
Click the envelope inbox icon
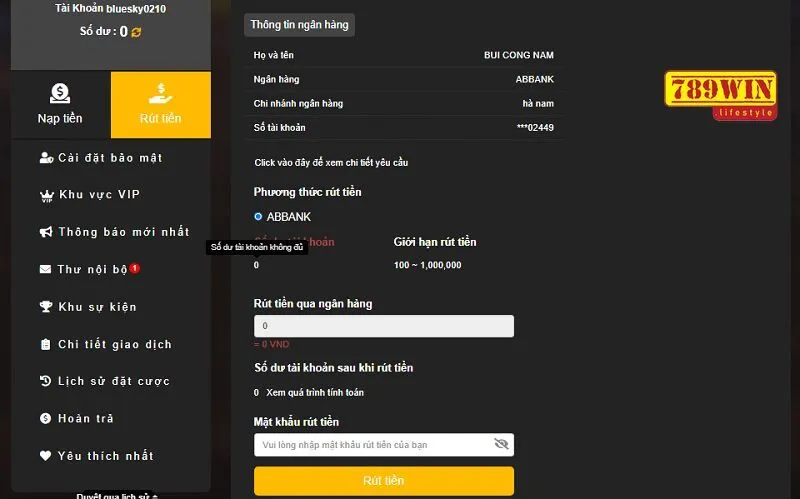(x=46, y=270)
